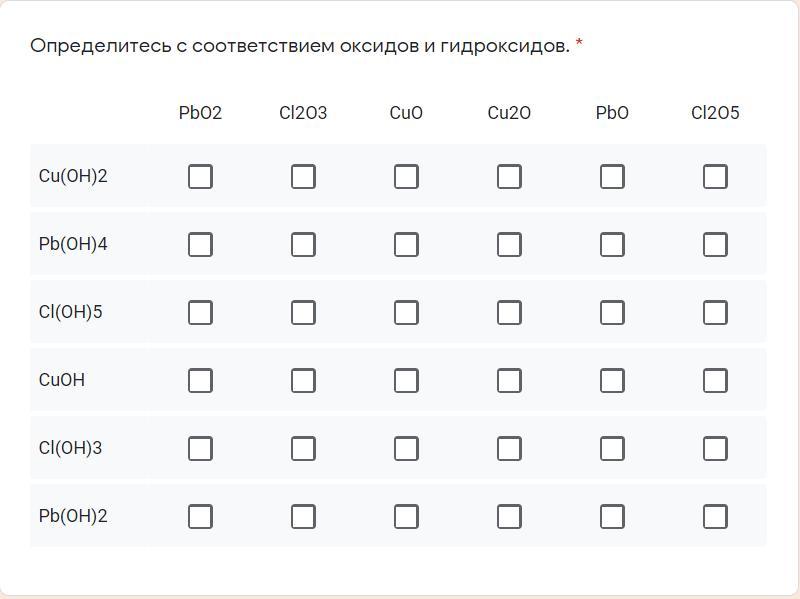The width and height of the screenshot is (800, 599).
Task: Mark Cl(OH)5 row under CuO column
Action: coord(406,313)
